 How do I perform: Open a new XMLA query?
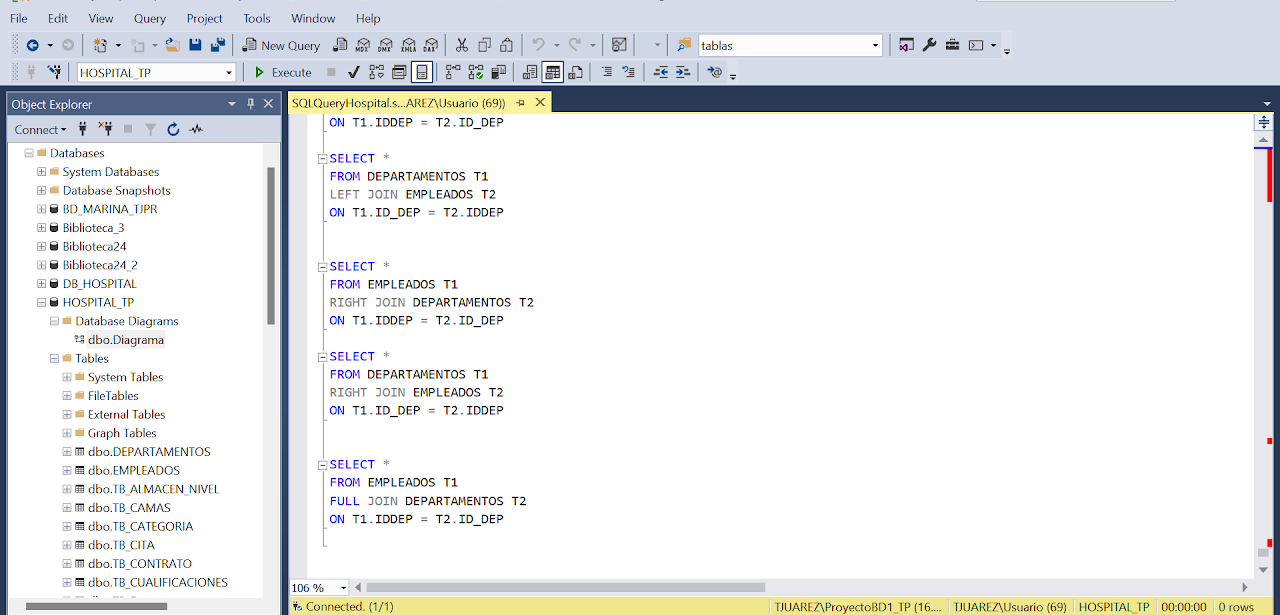coord(408,45)
